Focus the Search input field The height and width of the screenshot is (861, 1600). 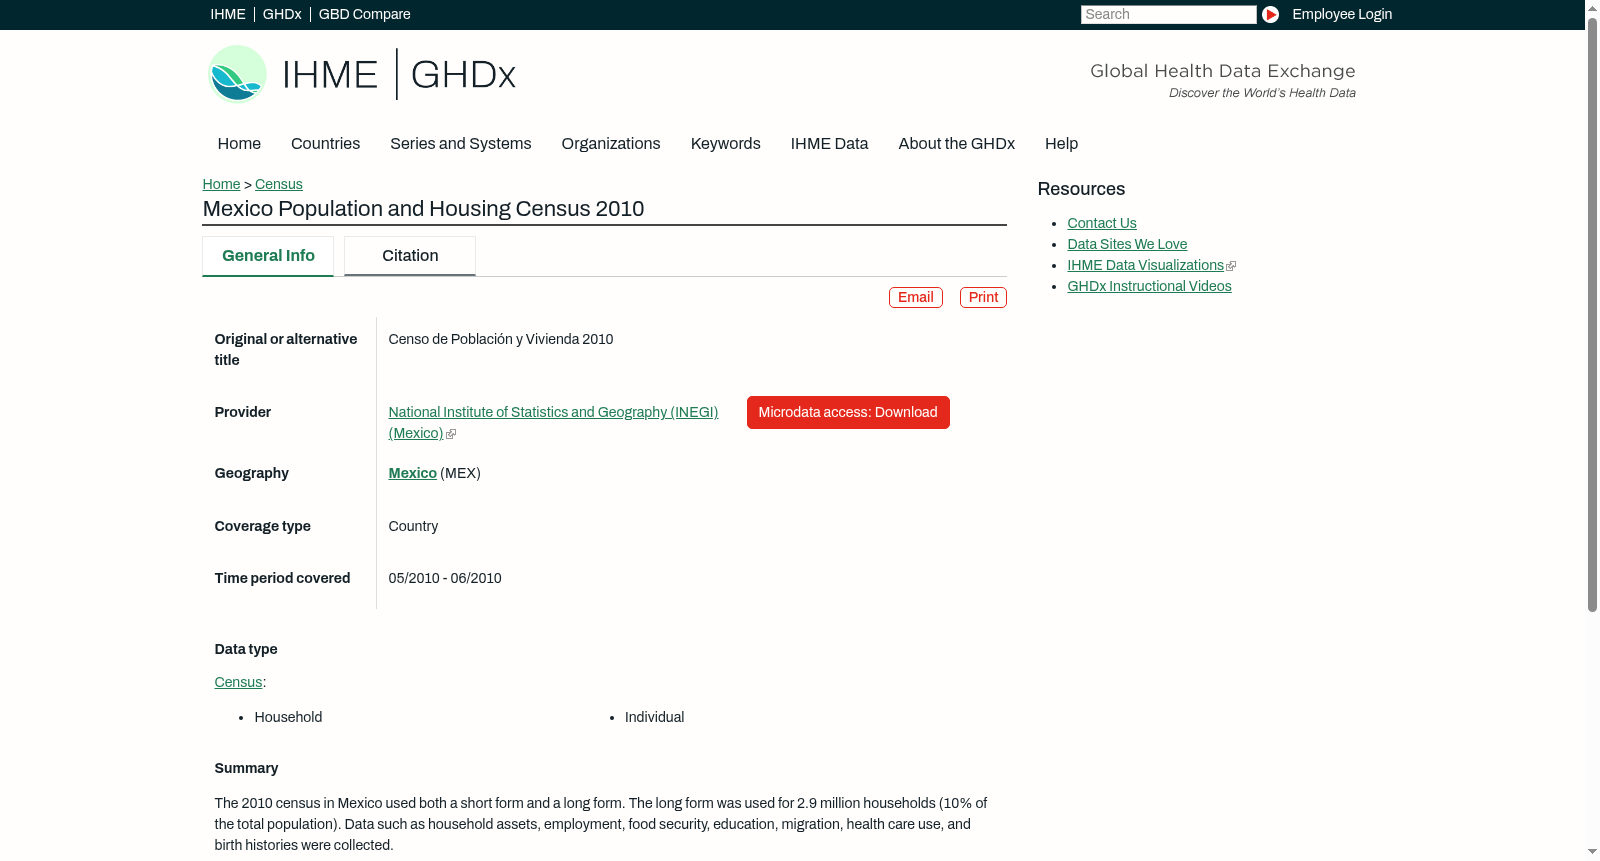pyautogui.click(x=1168, y=14)
